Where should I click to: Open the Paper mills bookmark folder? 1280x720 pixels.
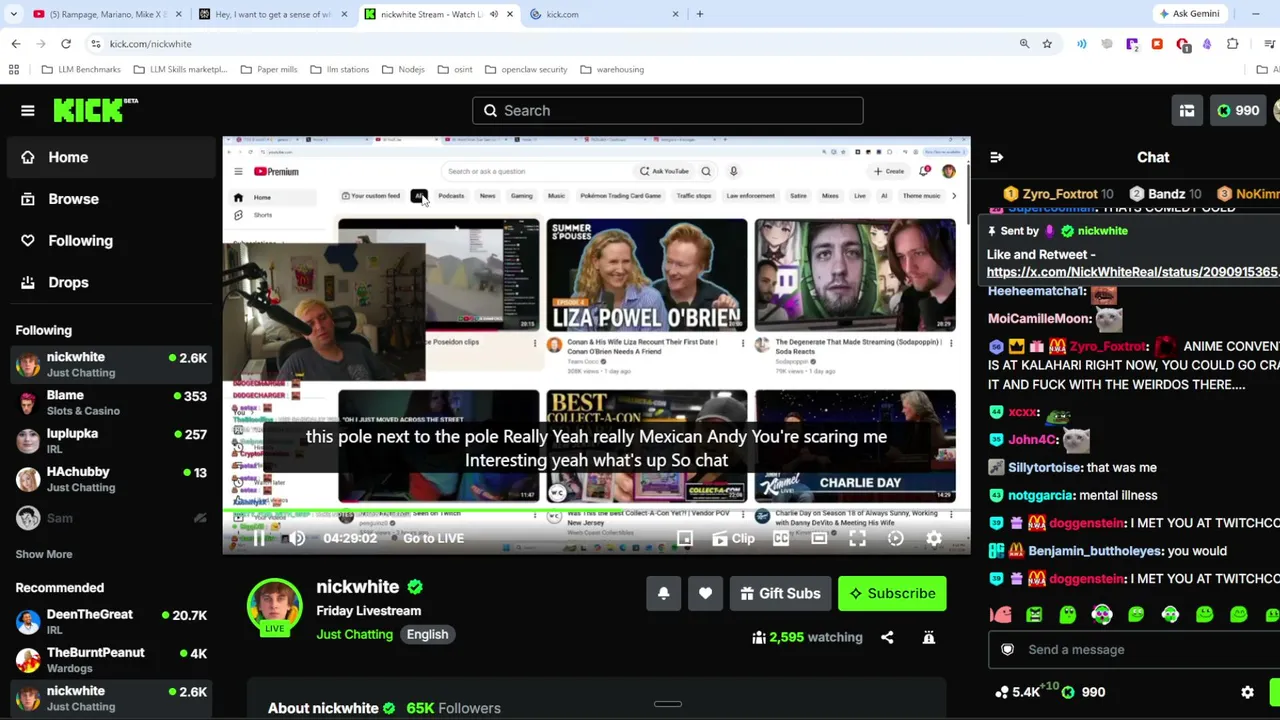click(x=269, y=70)
